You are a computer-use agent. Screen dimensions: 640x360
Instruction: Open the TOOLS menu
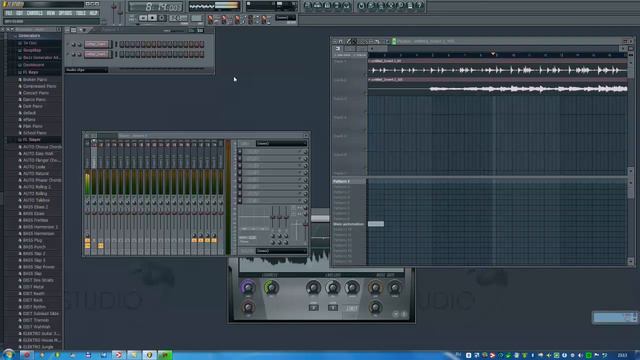[81, 13]
